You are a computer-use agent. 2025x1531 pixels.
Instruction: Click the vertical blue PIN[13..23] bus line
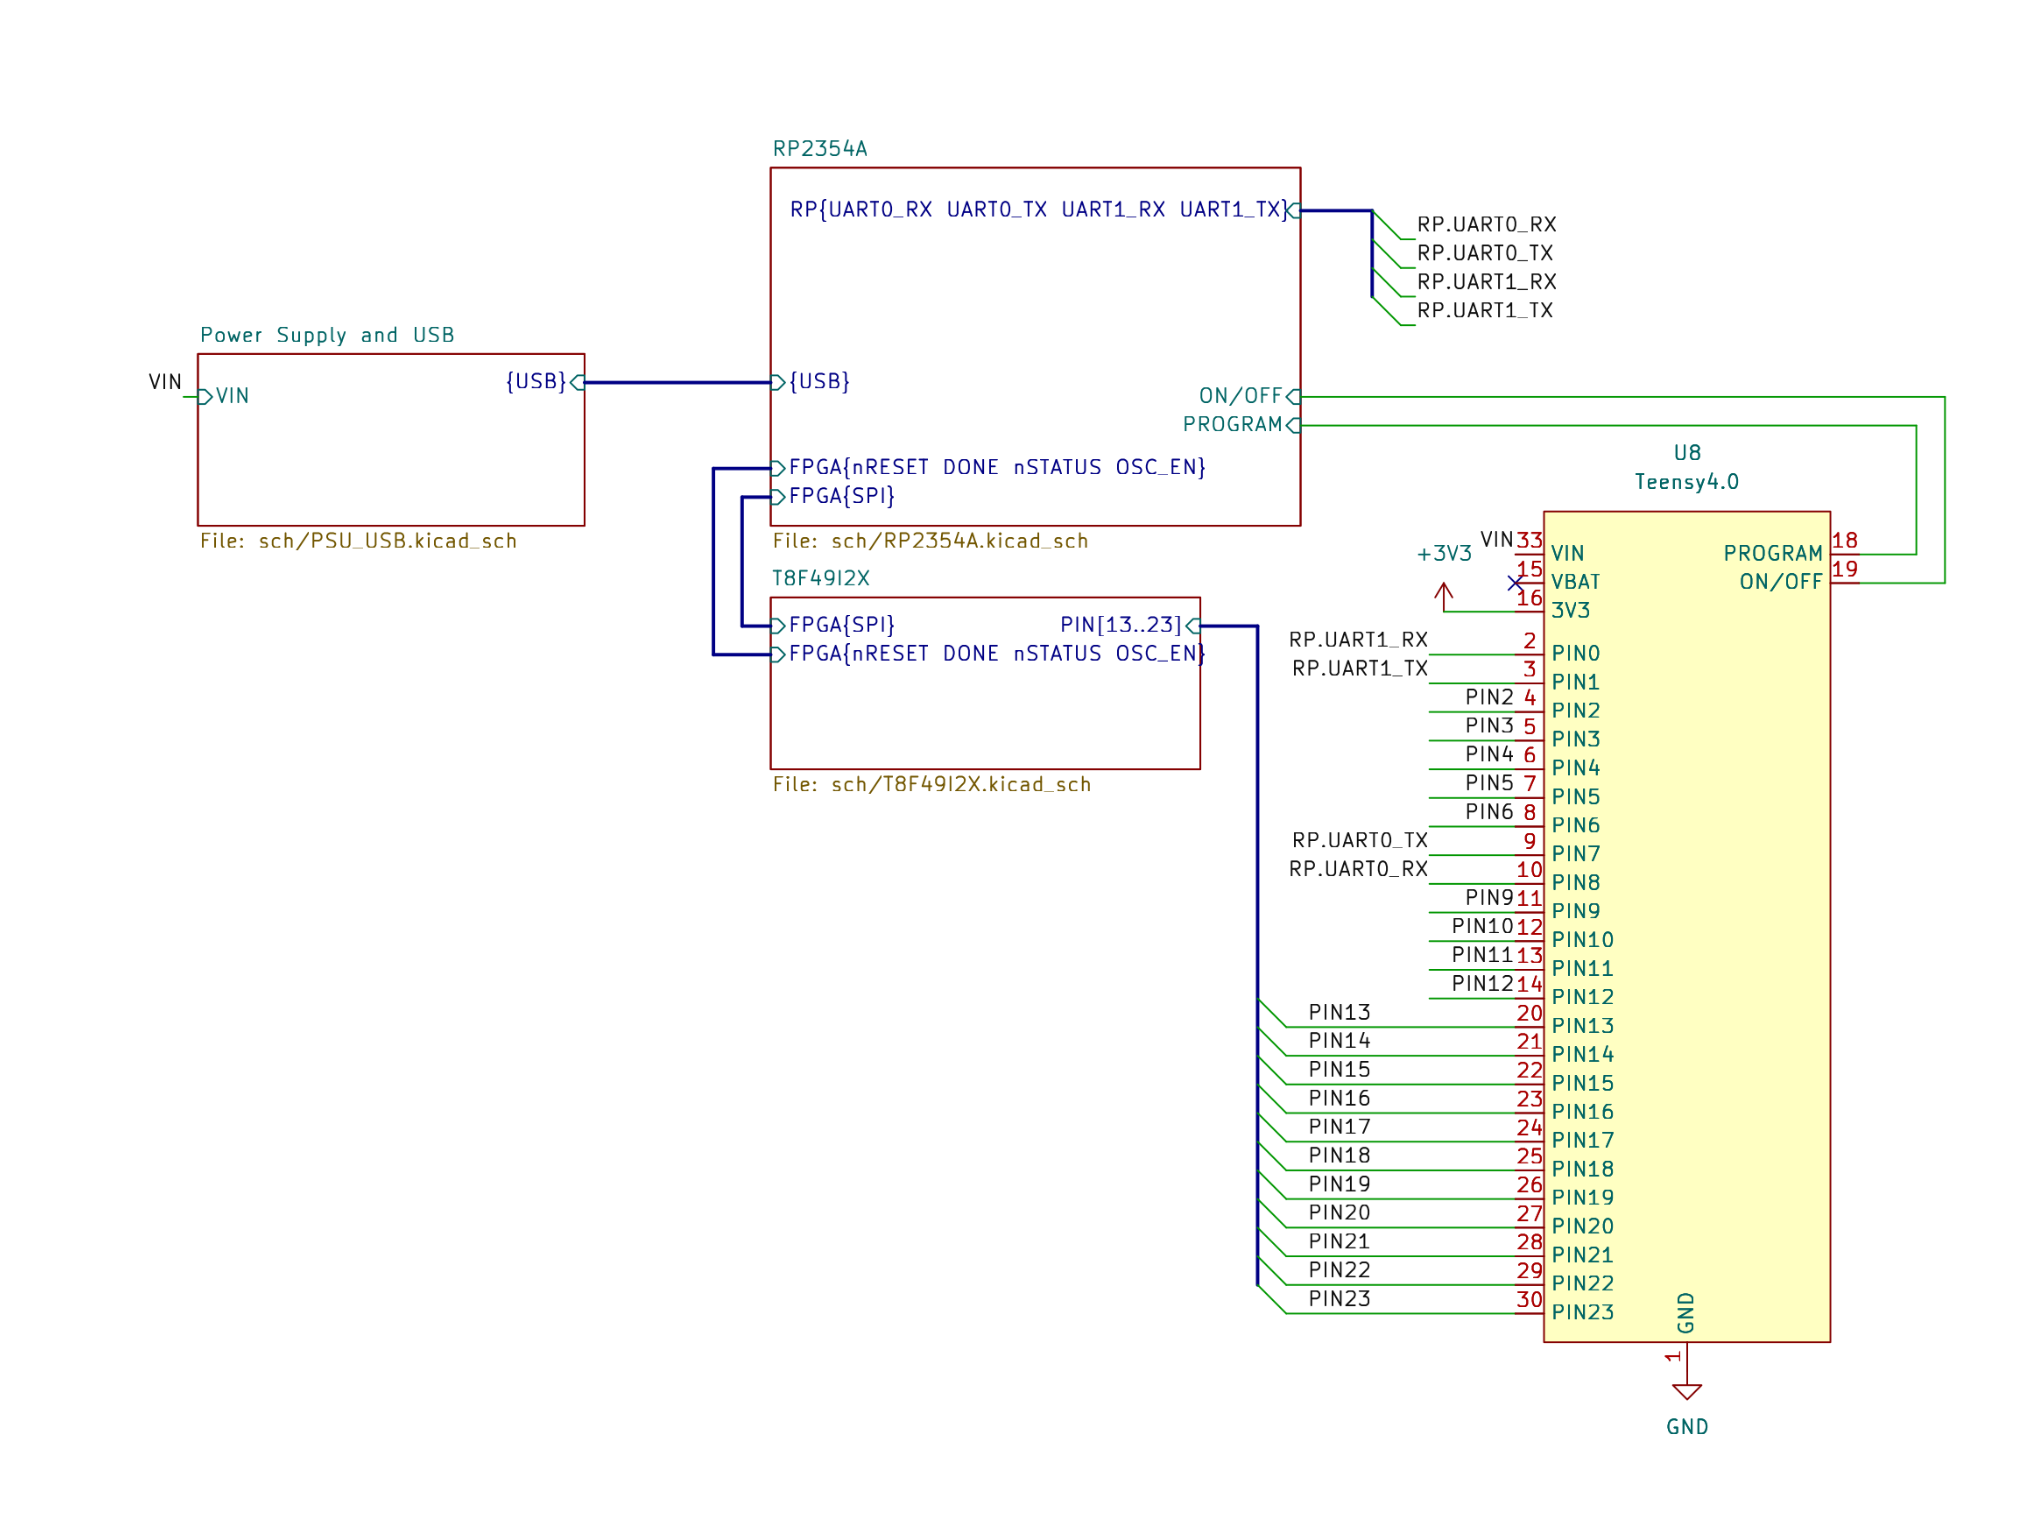[1257, 955]
